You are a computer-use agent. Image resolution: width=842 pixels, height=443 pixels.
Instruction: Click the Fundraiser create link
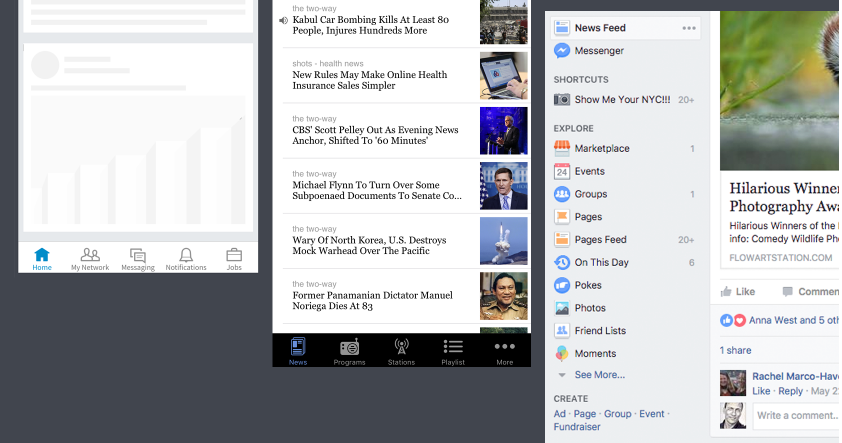pos(577,427)
